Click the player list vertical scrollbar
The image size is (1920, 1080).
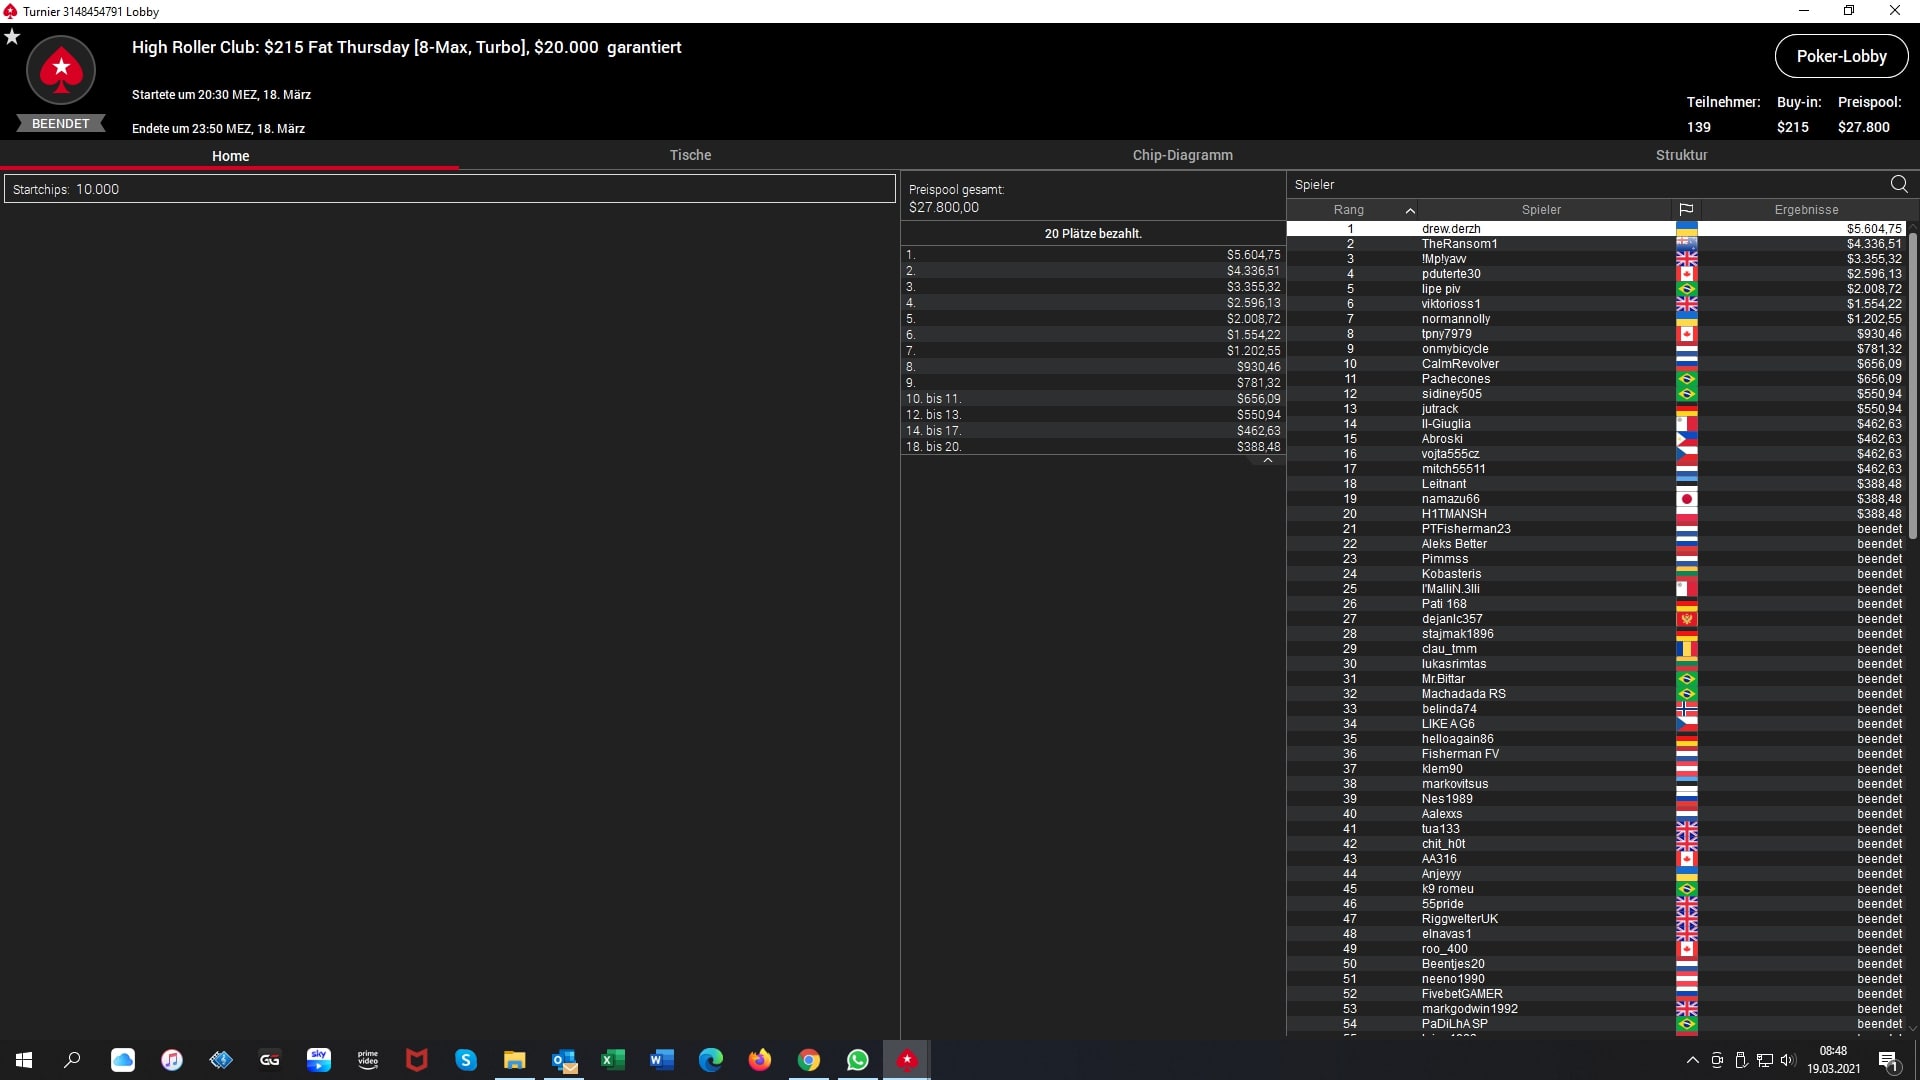(1912, 385)
